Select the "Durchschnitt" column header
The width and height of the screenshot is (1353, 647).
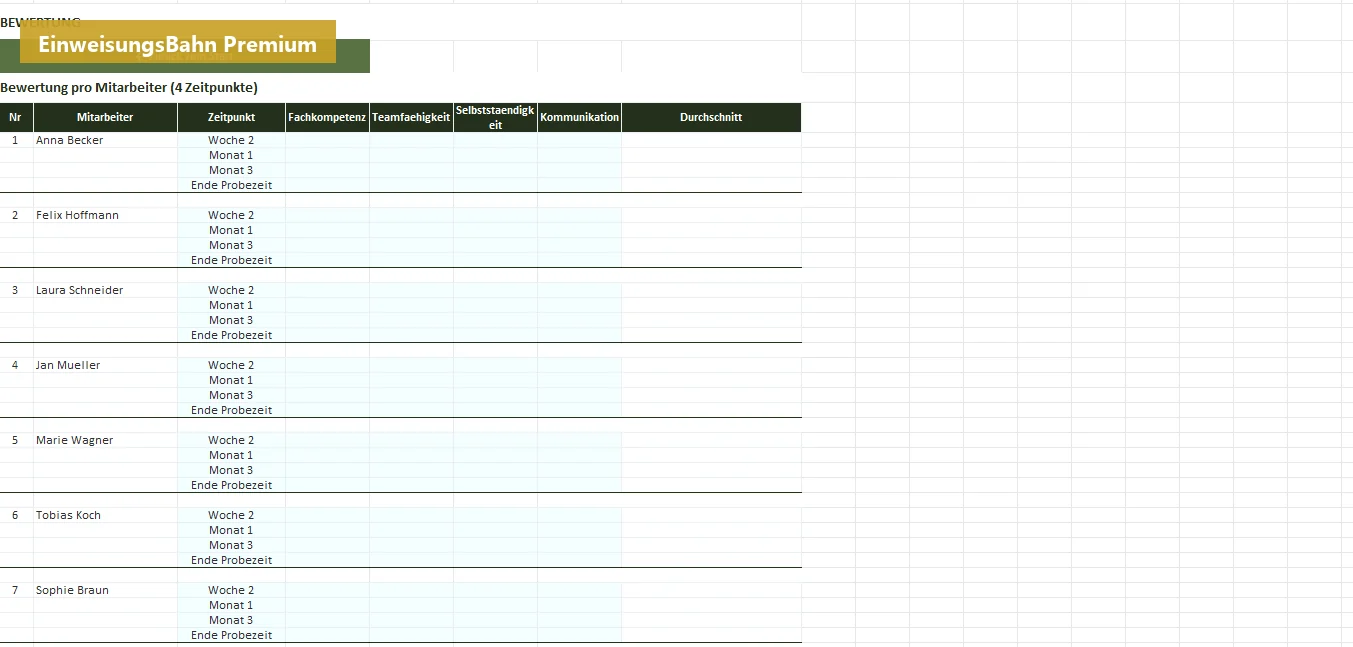[711, 117]
